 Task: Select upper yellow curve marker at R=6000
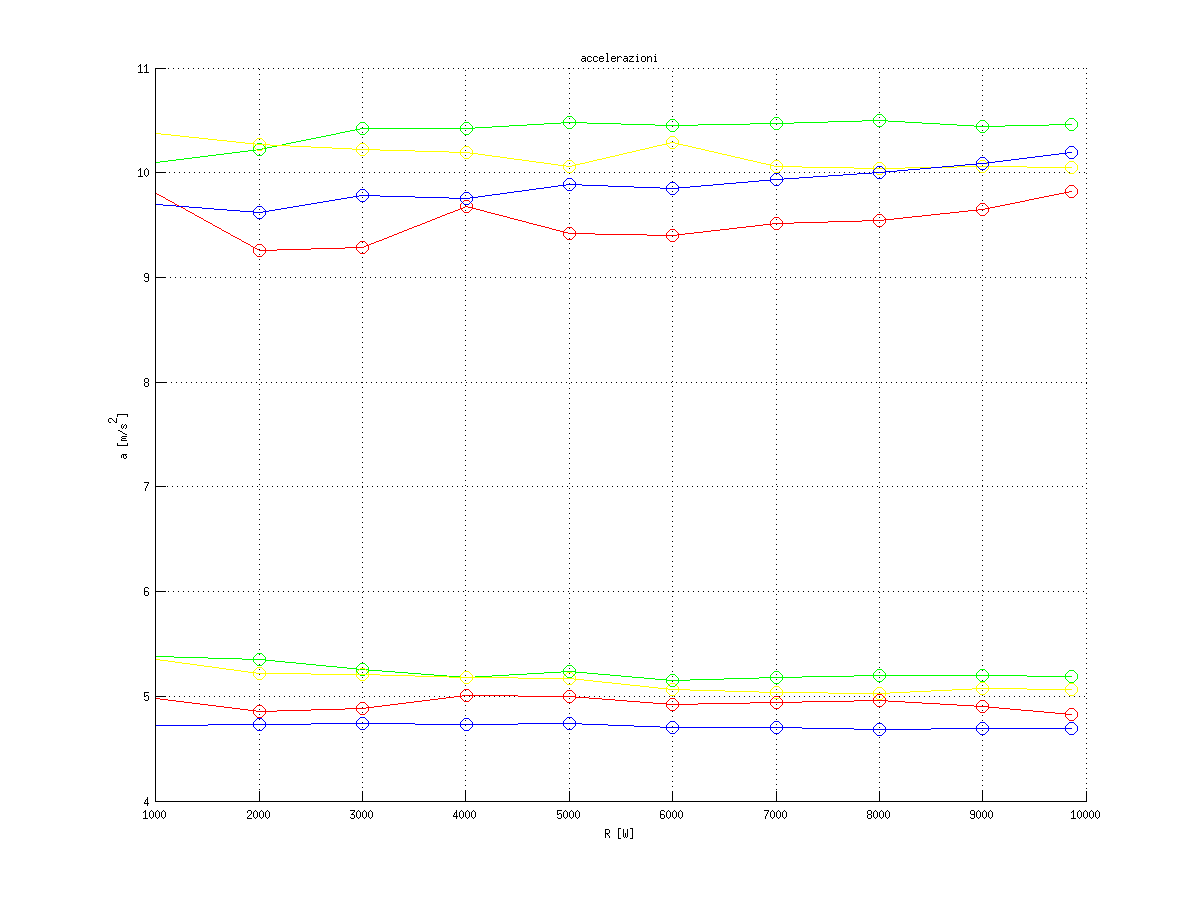click(673, 143)
